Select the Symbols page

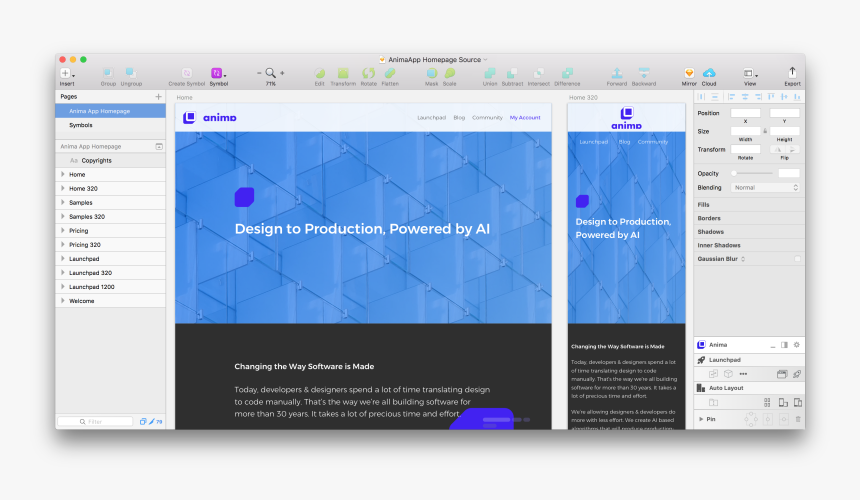(x=81, y=125)
